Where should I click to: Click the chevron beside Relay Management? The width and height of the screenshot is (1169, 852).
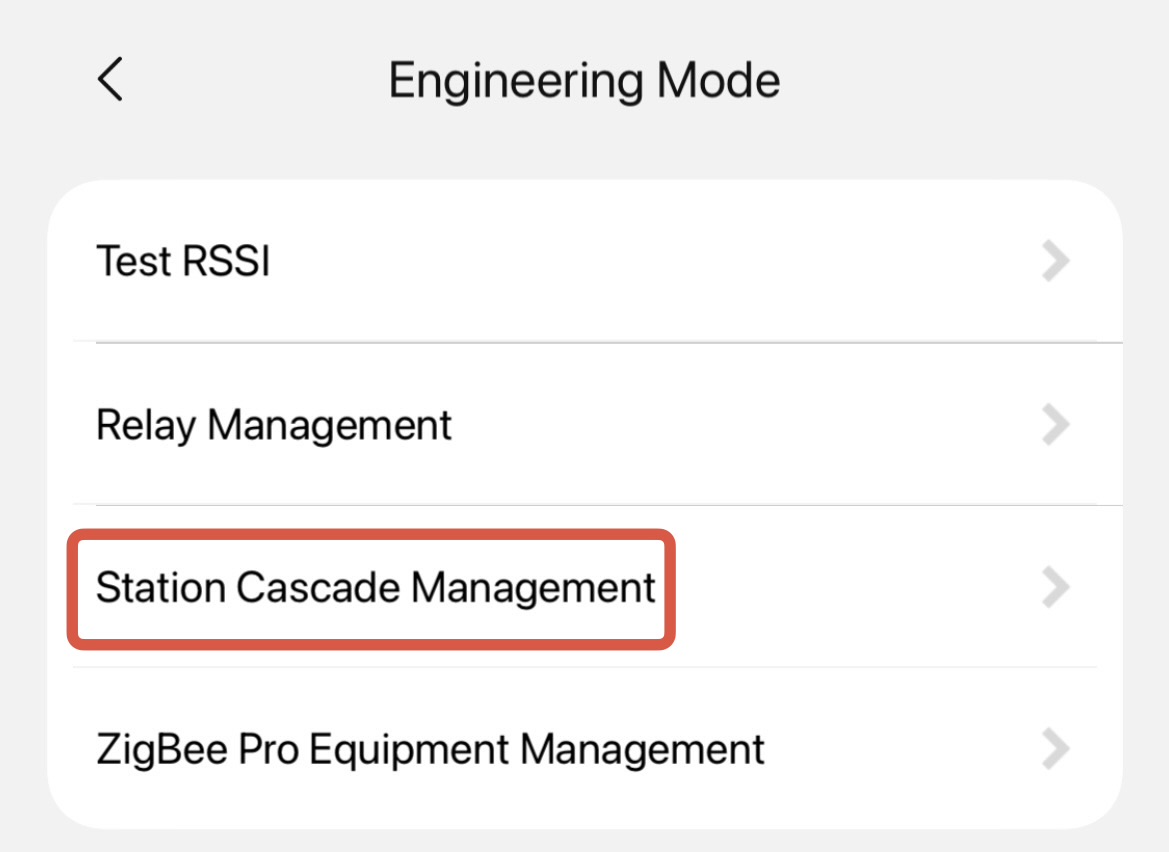1057,425
